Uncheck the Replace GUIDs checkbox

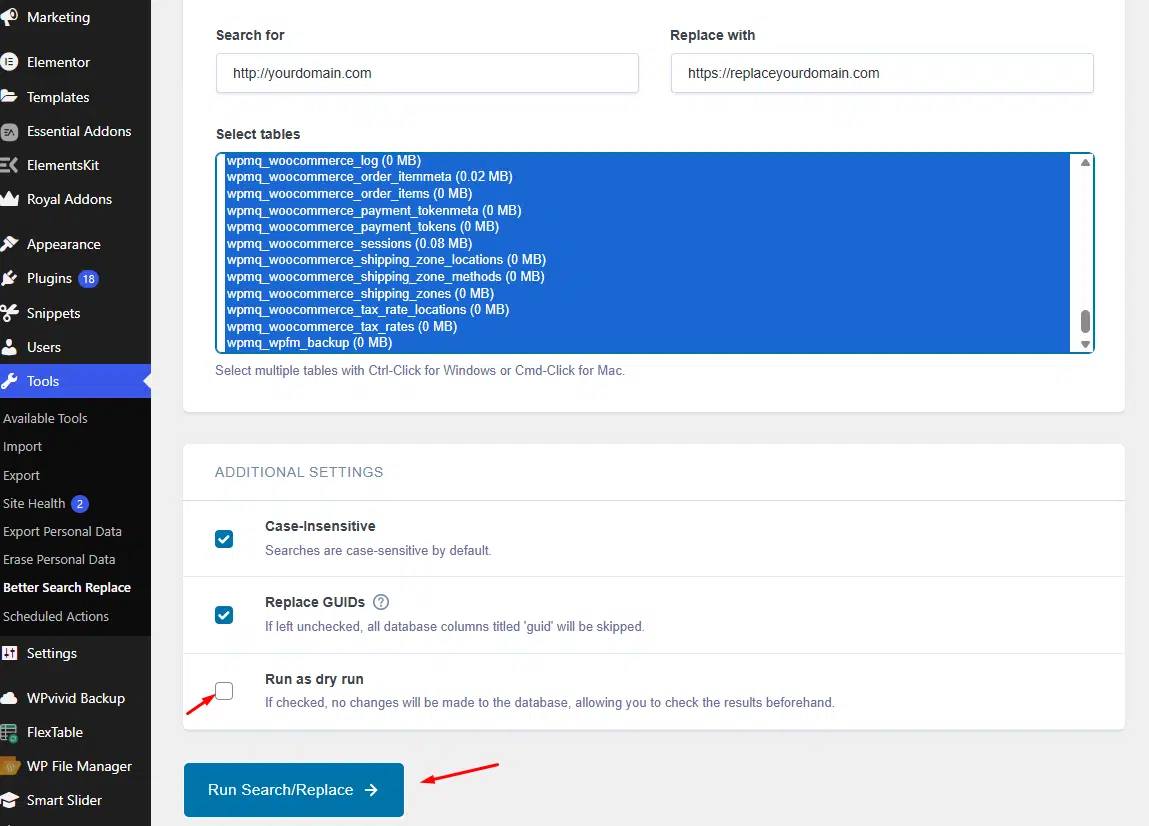pyautogui.click(x=224, y=615)
